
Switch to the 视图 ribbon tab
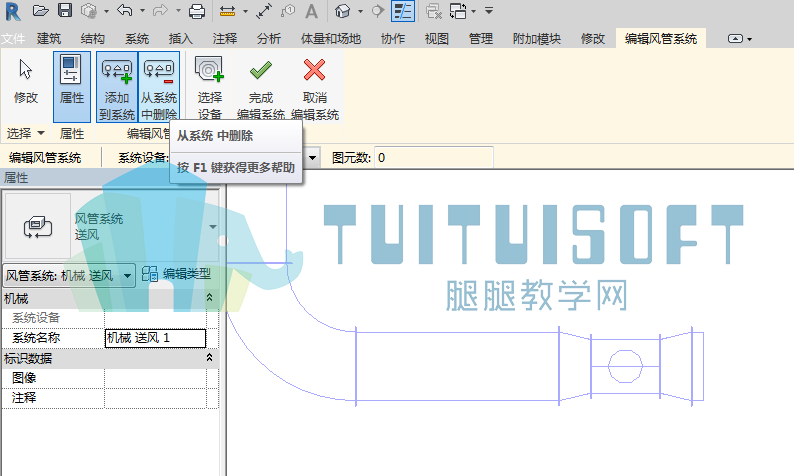click(x=437, y=38)
